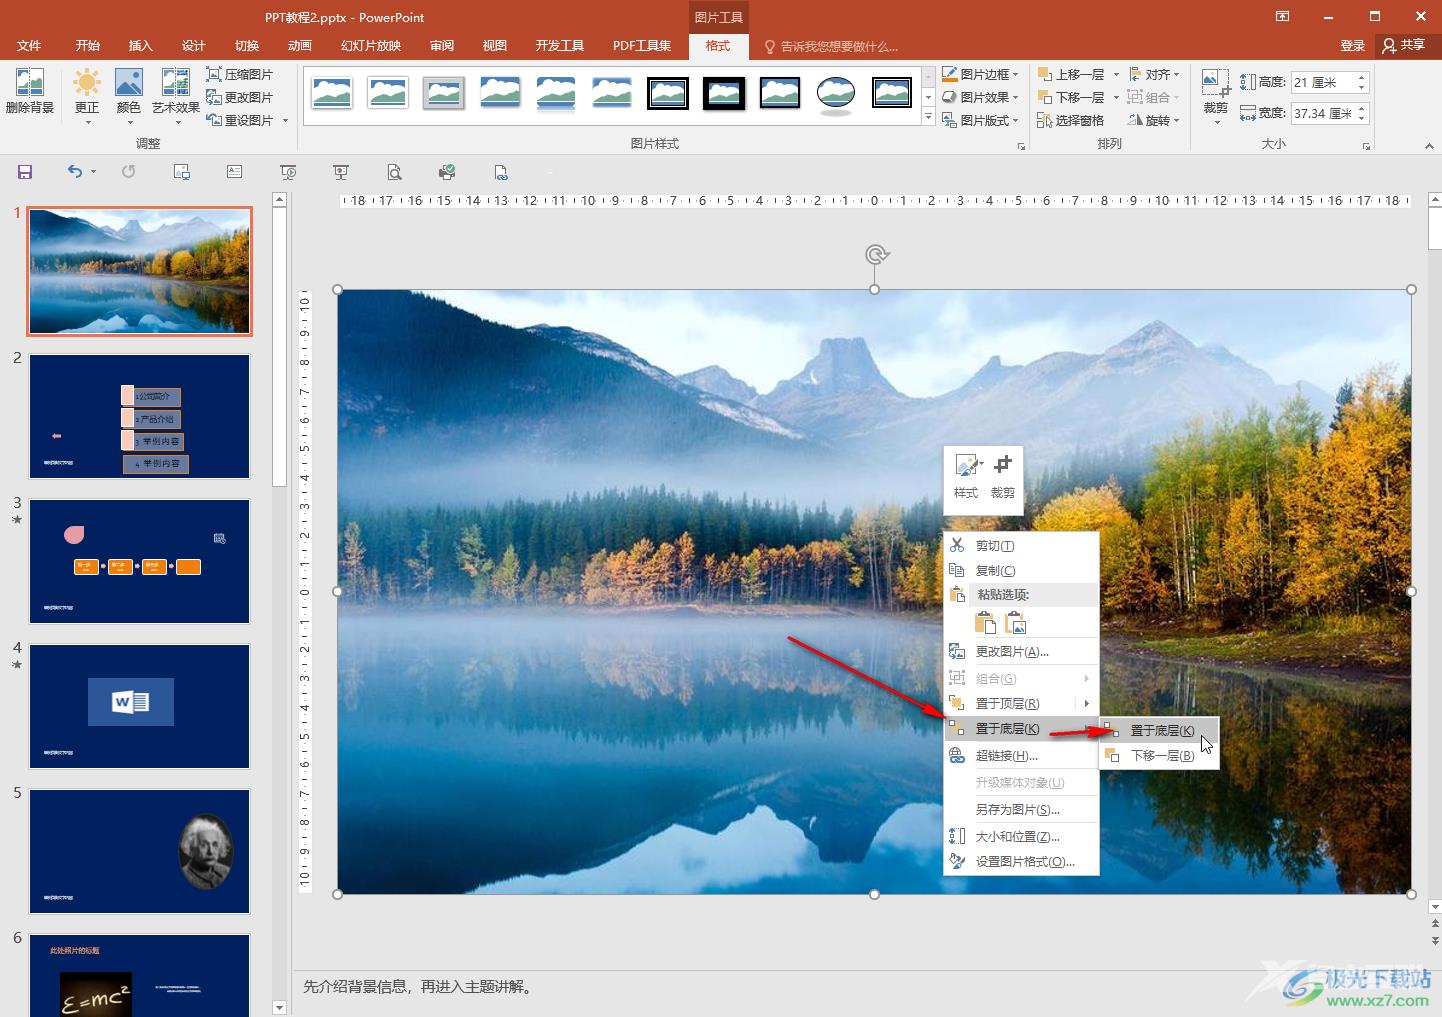
Task: Choose 大小和位置(Z)... from context menu
Action: [1021, 836]
